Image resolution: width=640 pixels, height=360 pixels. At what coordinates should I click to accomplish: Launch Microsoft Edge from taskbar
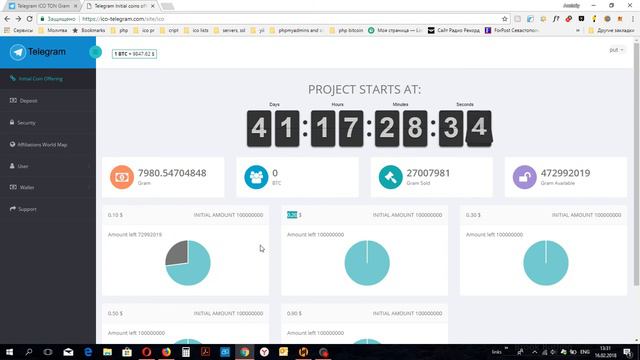88,352
